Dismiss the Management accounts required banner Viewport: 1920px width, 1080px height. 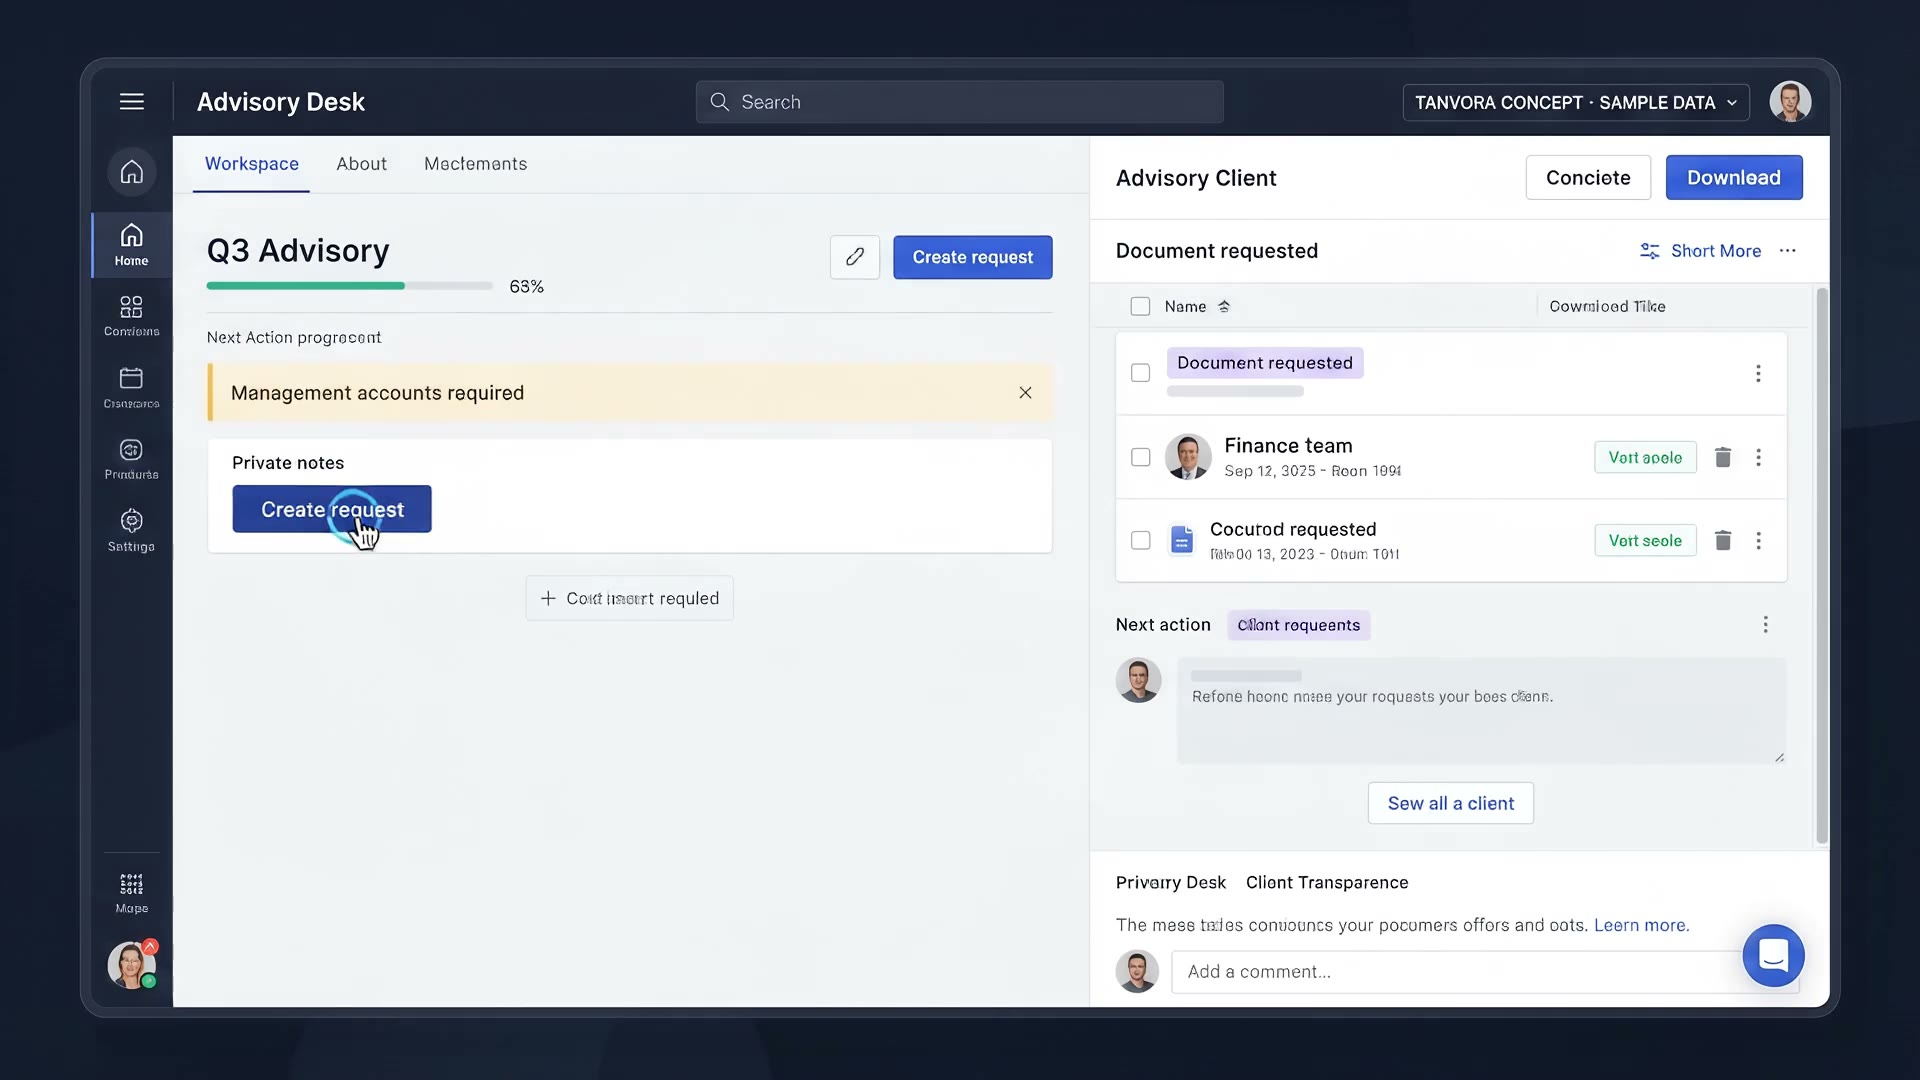coord(1025,393)
